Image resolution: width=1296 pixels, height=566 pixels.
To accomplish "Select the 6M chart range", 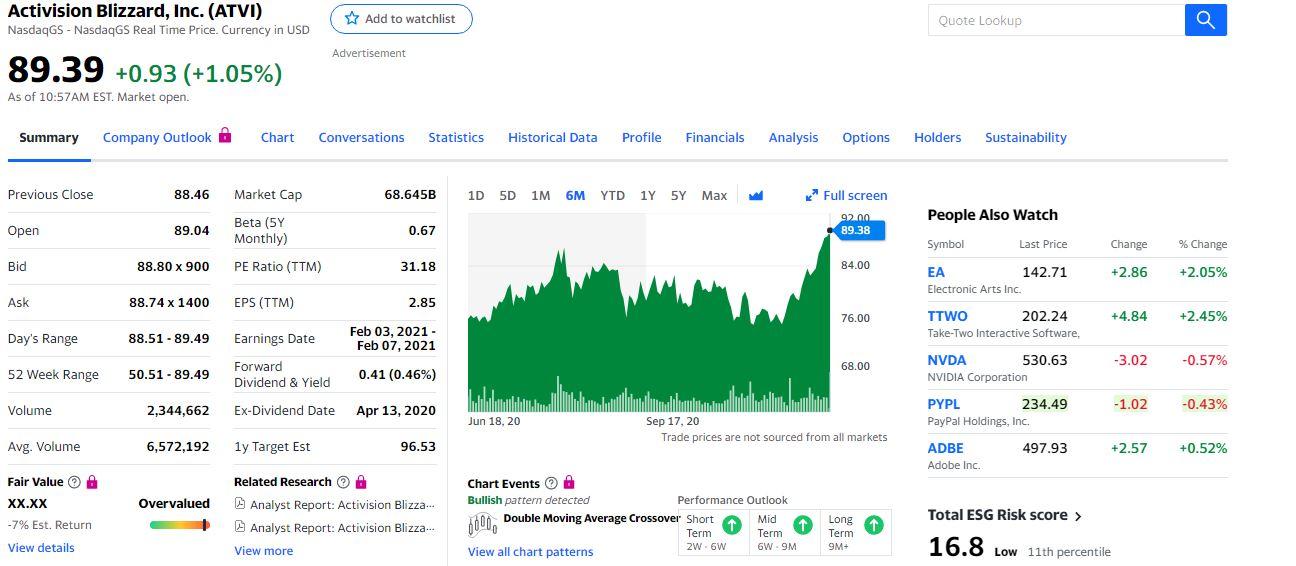I will (575, 196).
